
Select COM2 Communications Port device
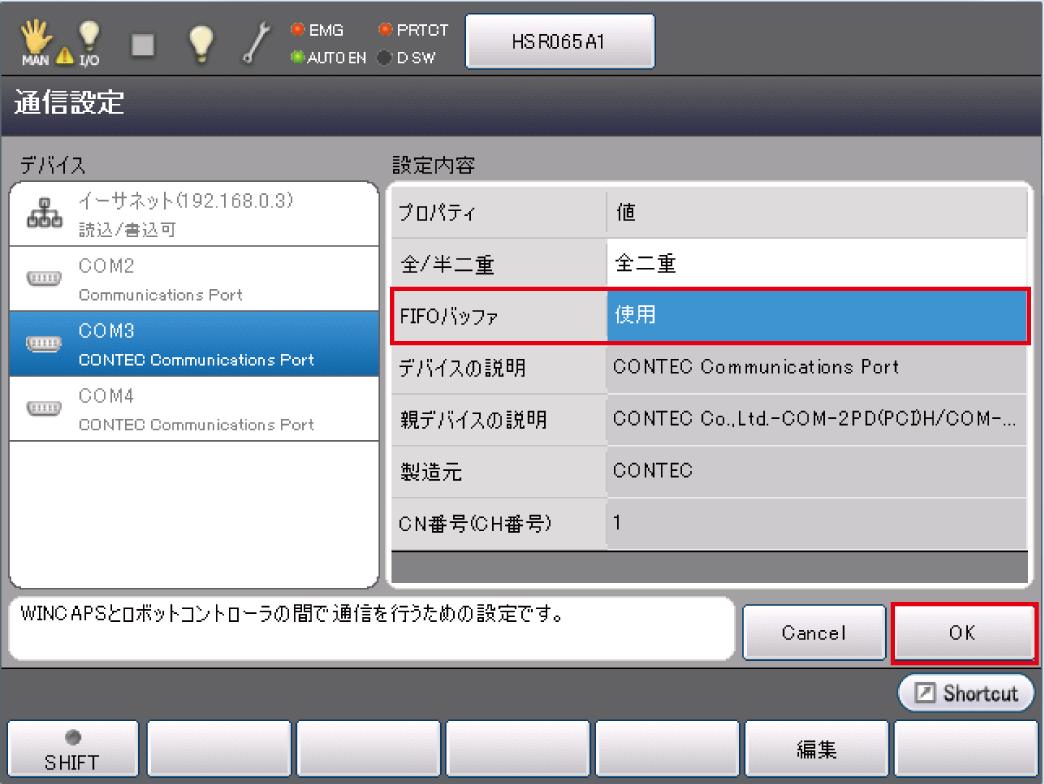coord(194,279)
